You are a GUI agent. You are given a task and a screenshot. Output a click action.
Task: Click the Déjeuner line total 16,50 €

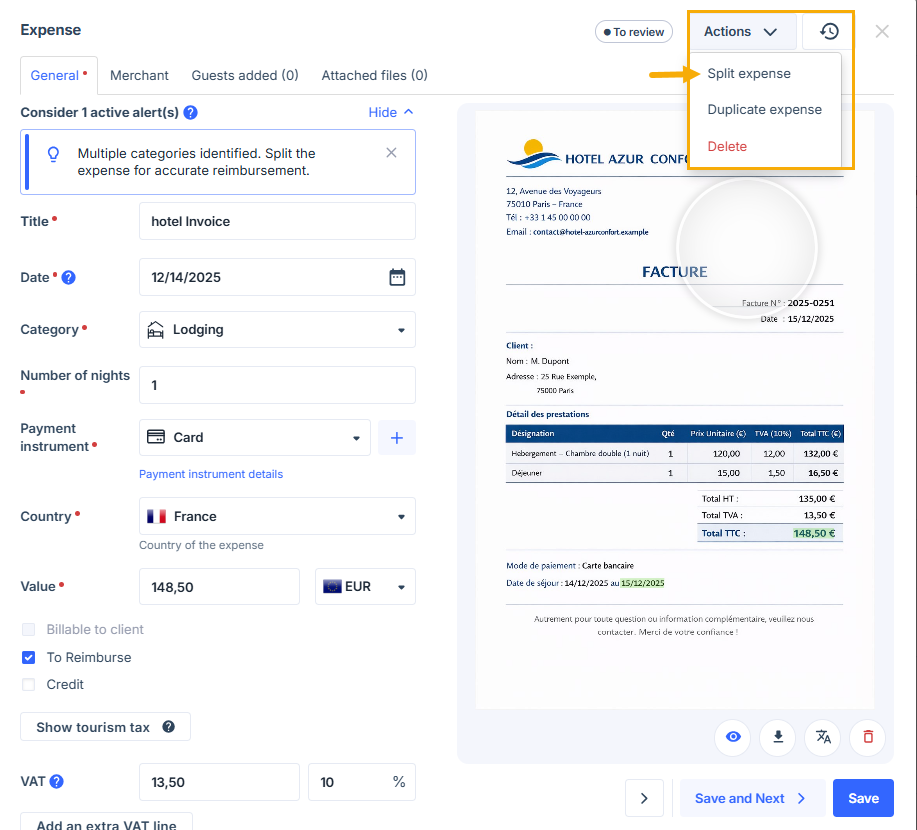823,473
